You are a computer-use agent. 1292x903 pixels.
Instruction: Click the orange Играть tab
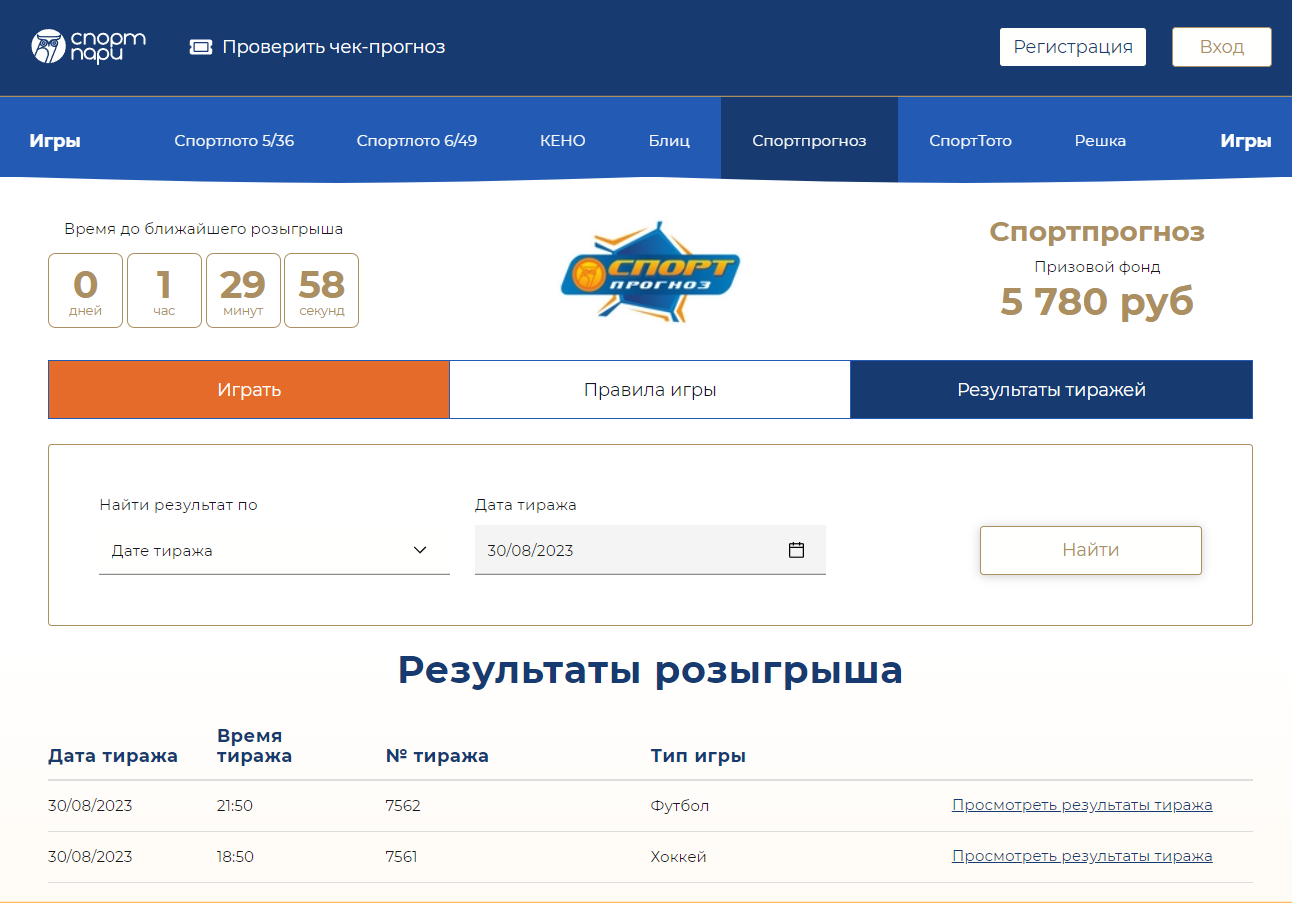point(249,390)
